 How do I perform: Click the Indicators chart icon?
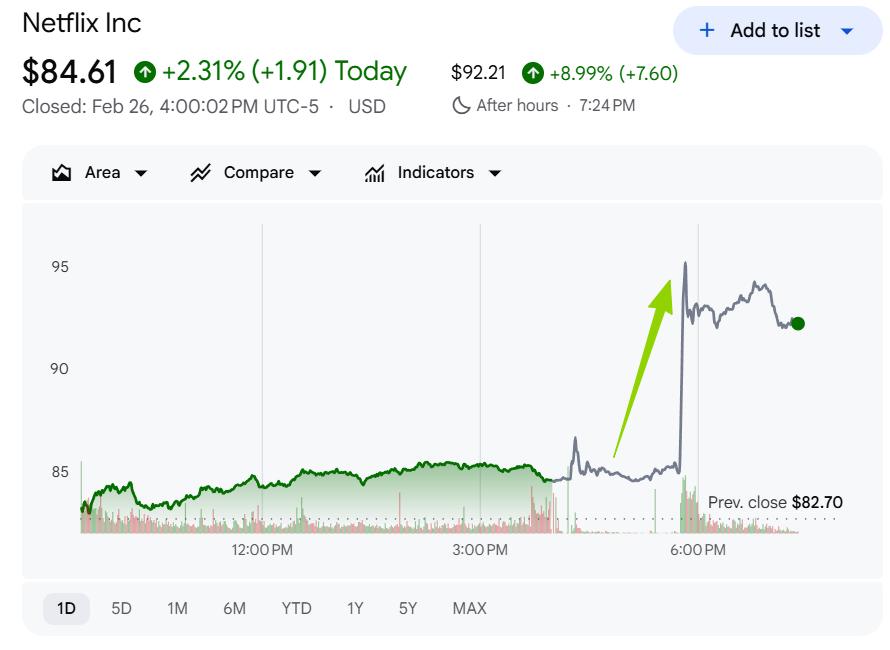click(375, 173)
